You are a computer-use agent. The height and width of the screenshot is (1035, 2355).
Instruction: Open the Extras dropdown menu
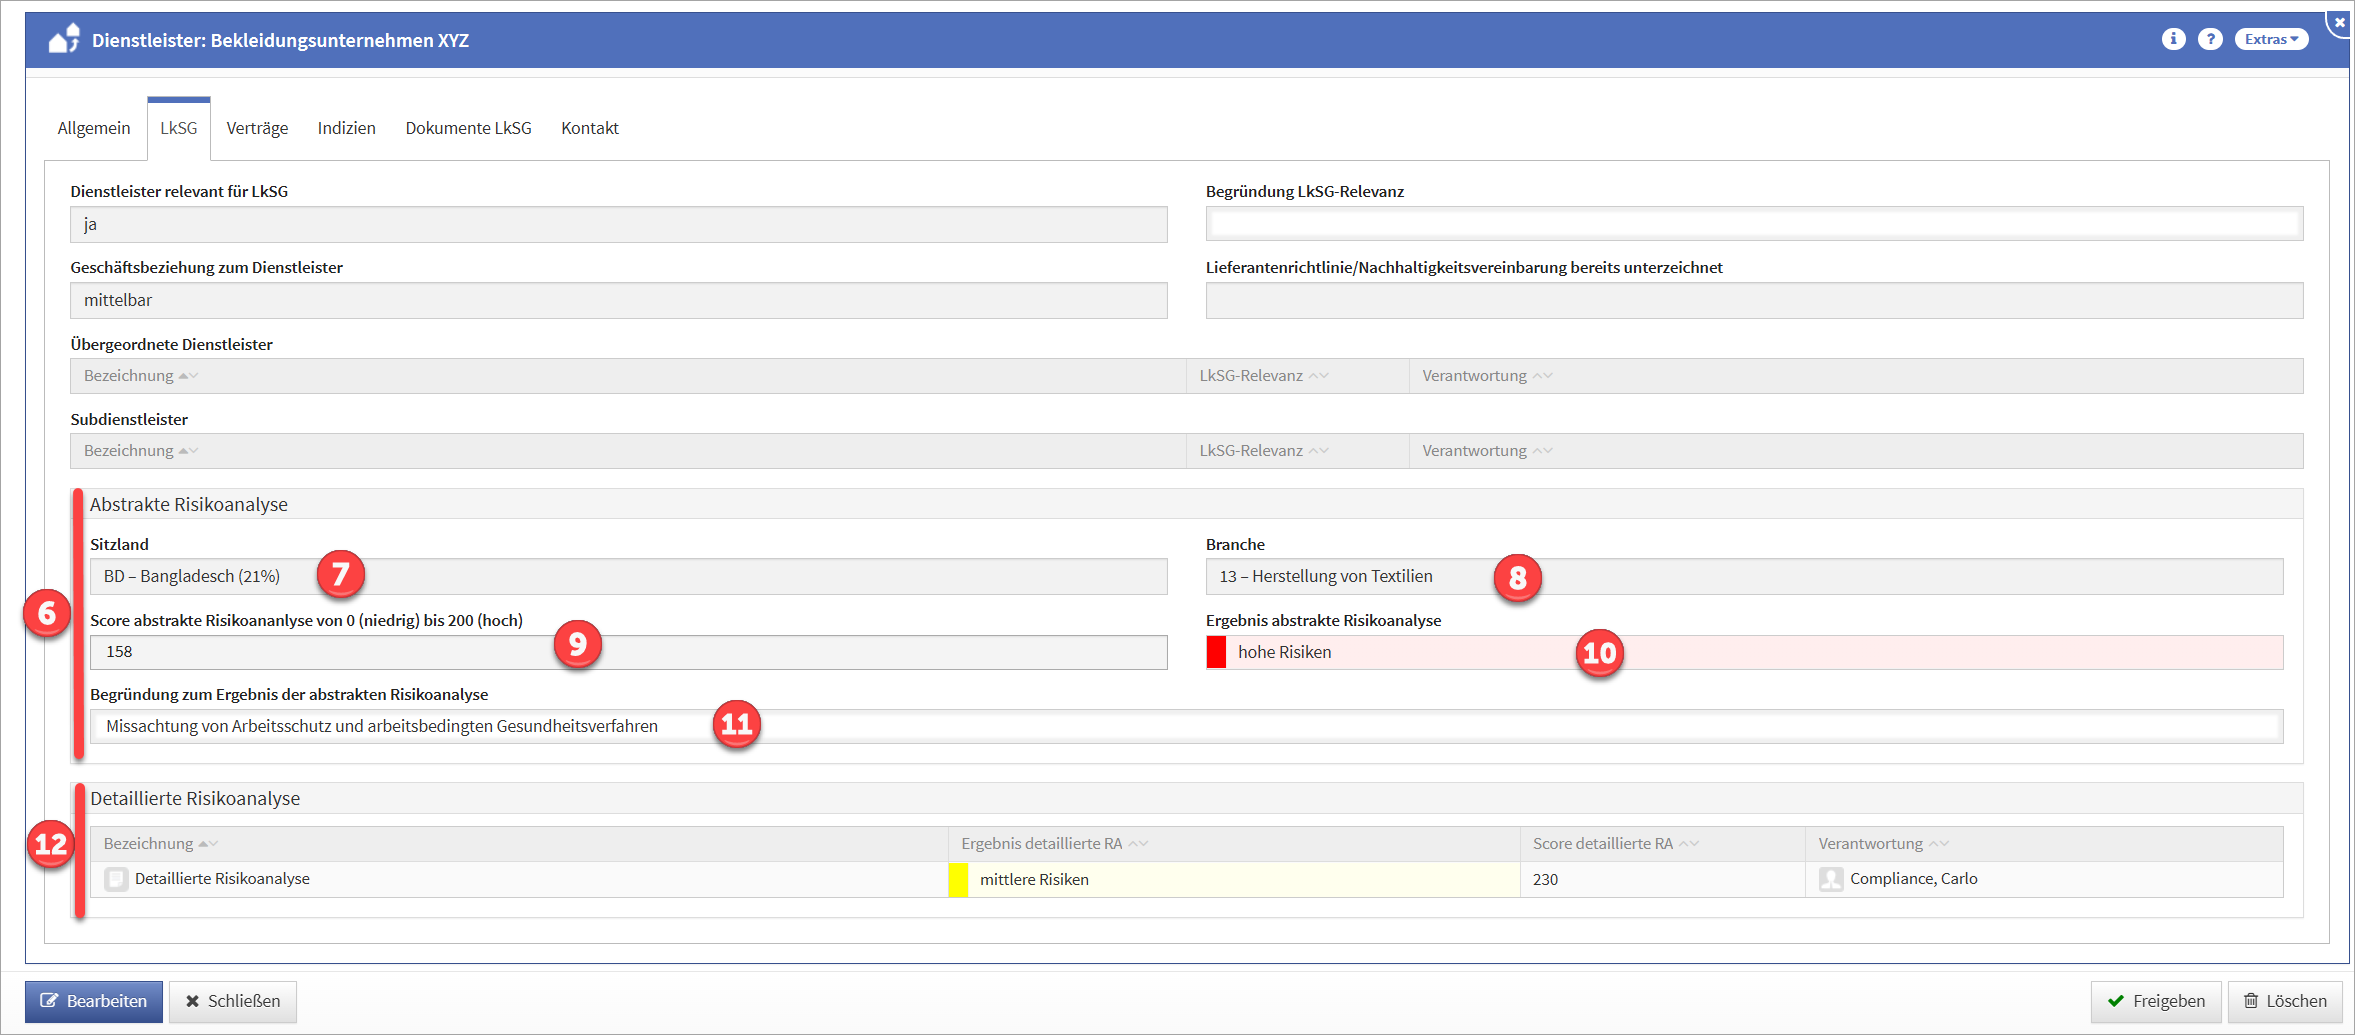(x=2271, y=39)
